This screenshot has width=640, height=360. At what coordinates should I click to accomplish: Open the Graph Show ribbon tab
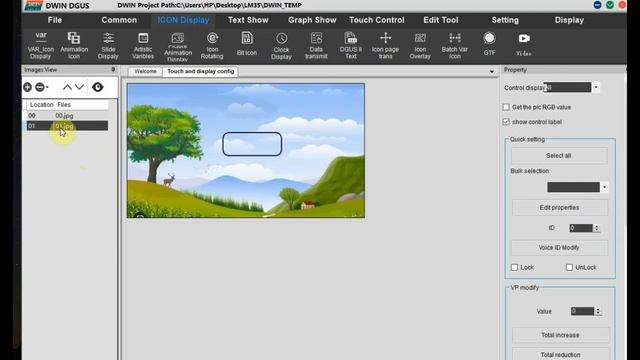pyautogui.click(x=312, y=20)
